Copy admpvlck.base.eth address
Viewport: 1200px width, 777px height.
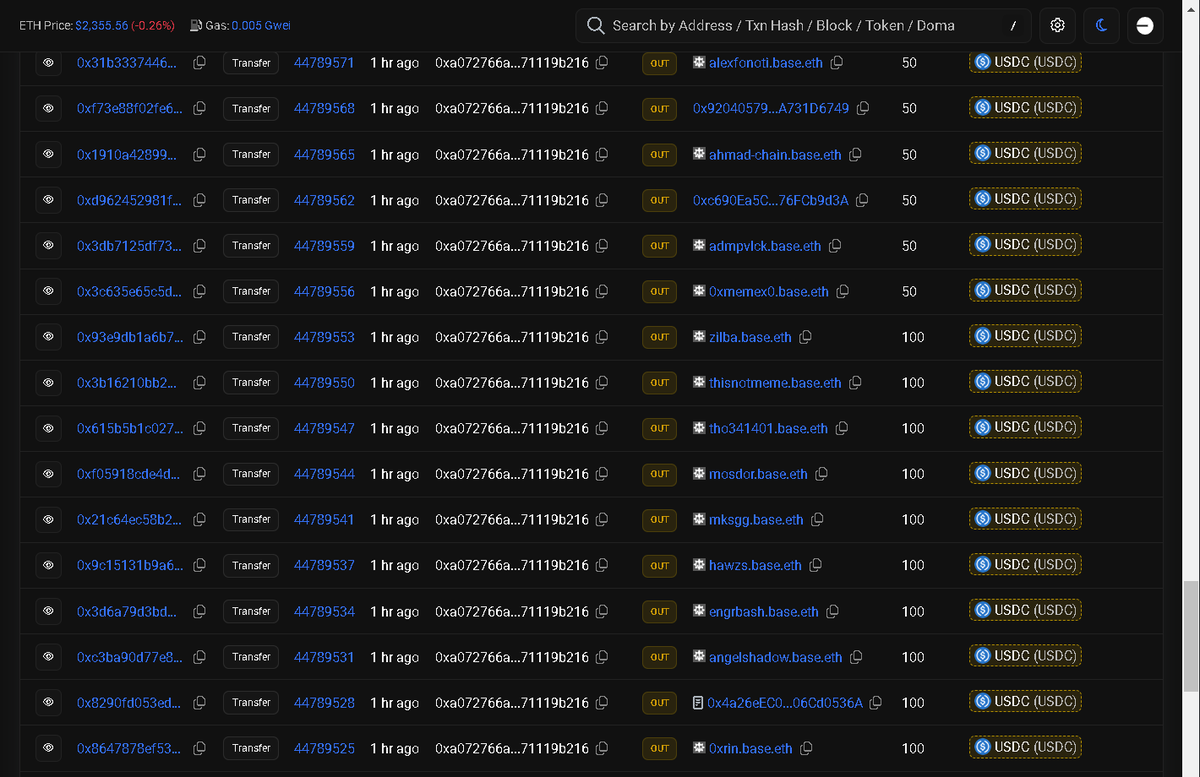[835, 246]
